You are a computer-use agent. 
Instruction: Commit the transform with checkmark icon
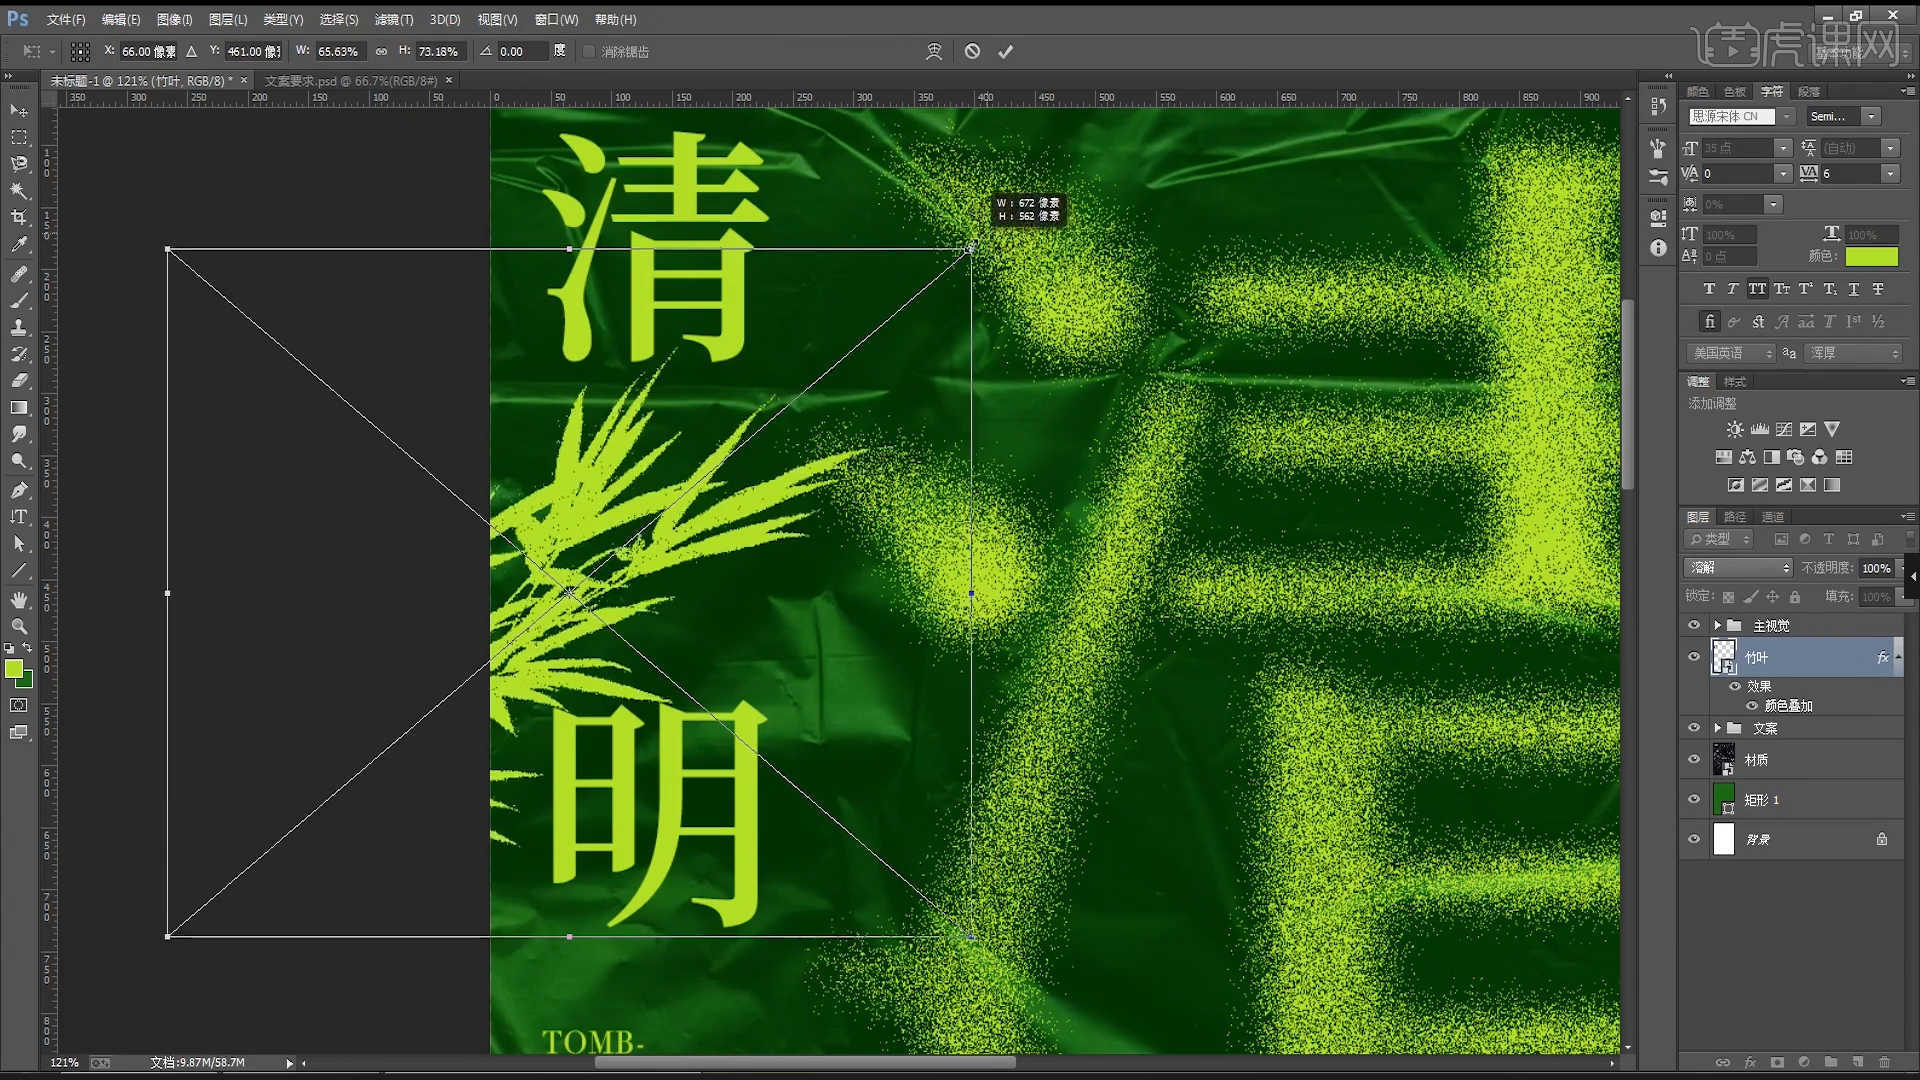coord(1005,51)
